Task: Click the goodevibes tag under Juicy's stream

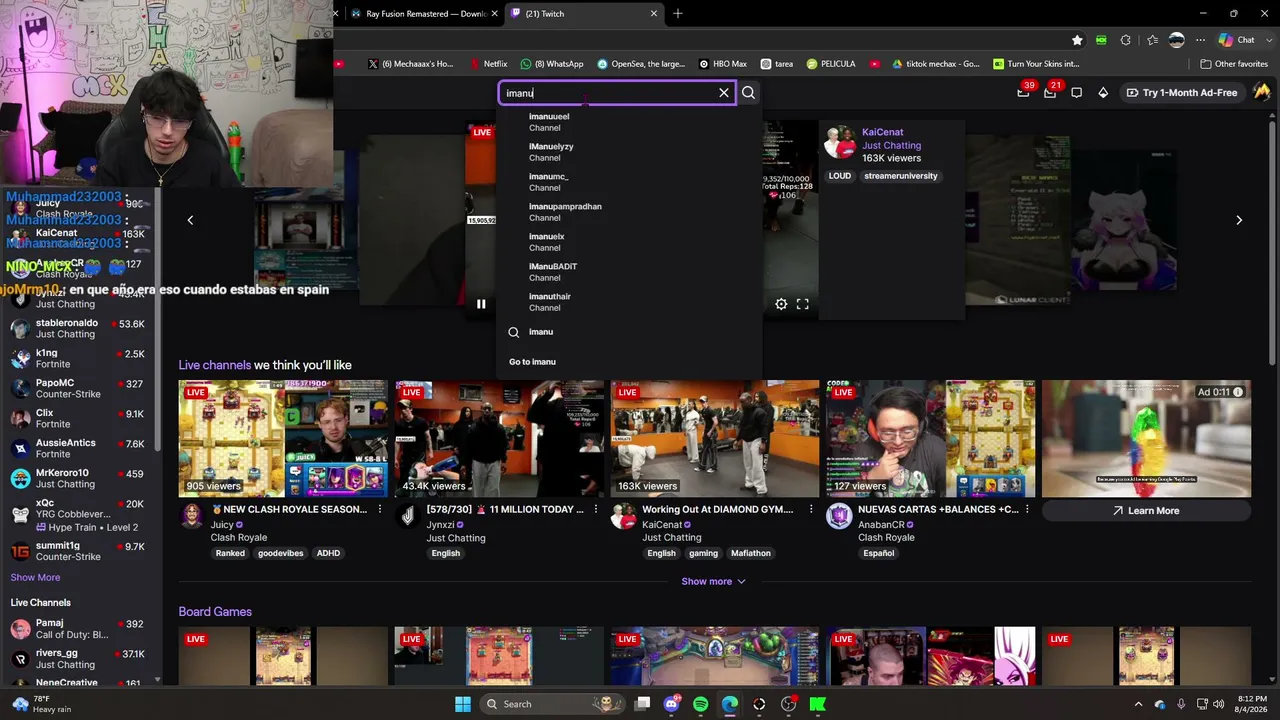Action: tap(280, 553)
